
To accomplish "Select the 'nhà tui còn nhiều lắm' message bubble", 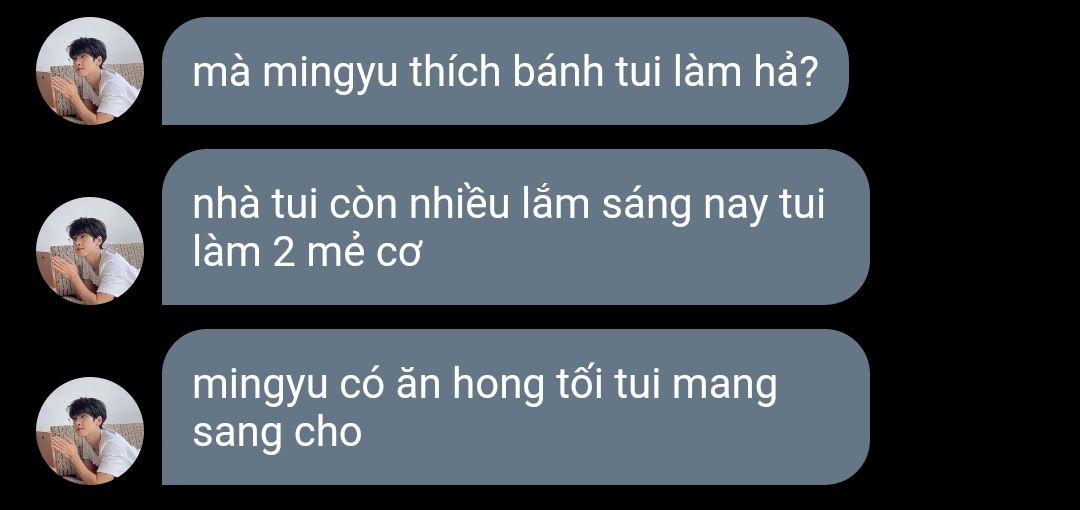I will point(516,227).
